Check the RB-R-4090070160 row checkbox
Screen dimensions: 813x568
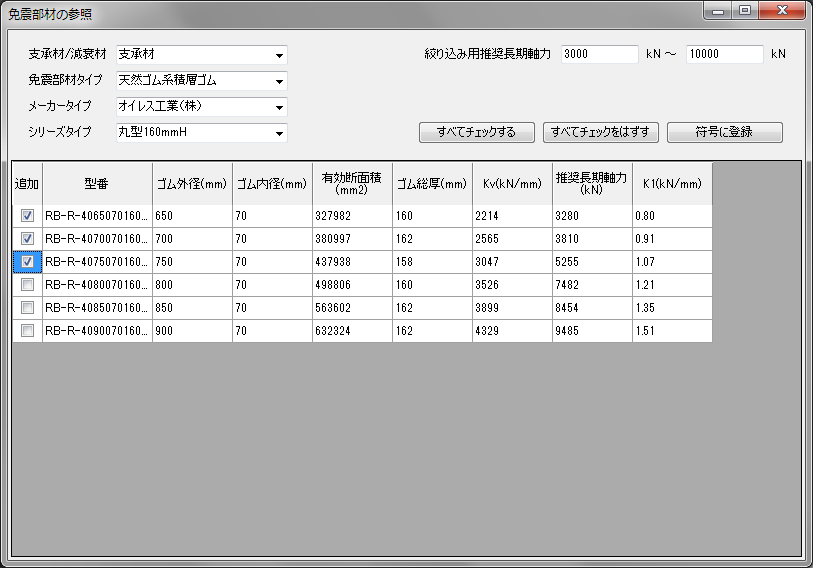27,330
